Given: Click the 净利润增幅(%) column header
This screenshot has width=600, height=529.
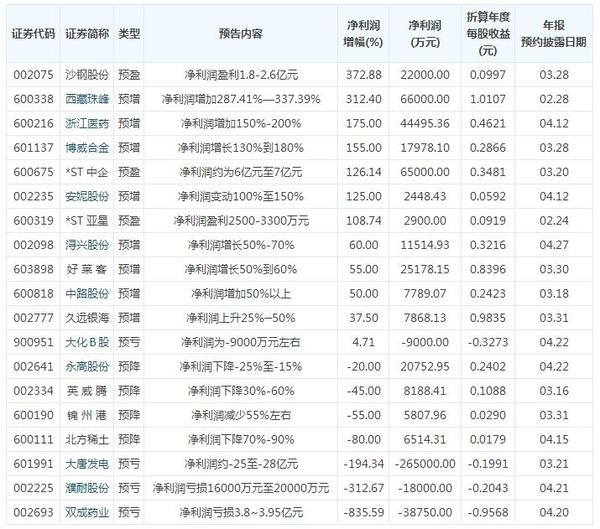Looking at the screenshot, I should [363, 34].
